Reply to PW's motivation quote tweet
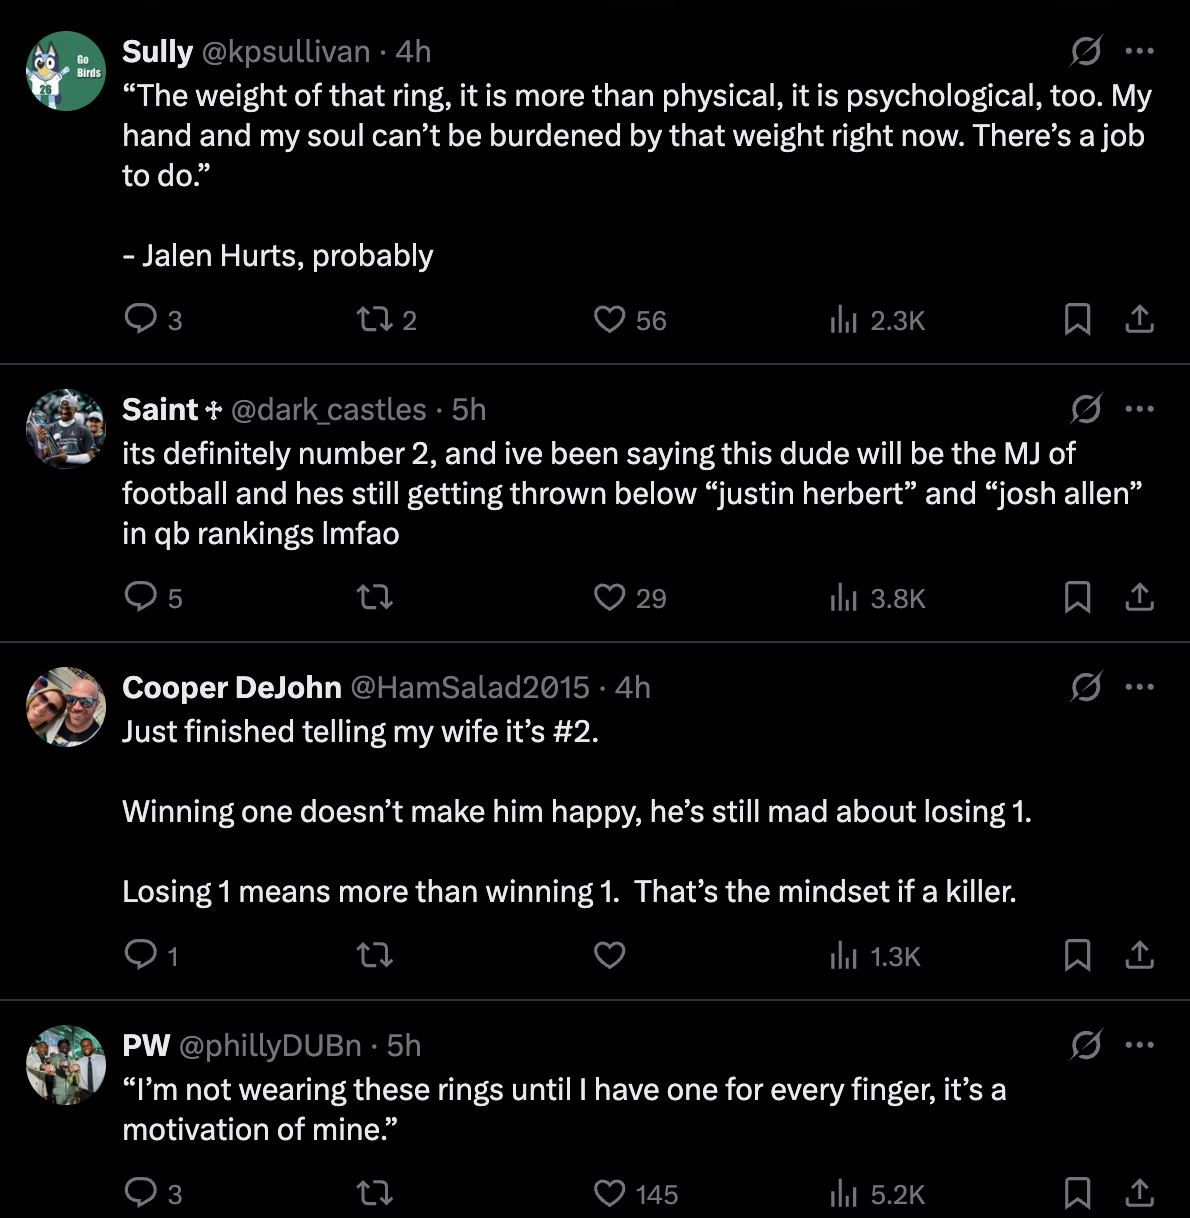The height and width of the screenshot is (1218, 1190). tap(141, 1193)
